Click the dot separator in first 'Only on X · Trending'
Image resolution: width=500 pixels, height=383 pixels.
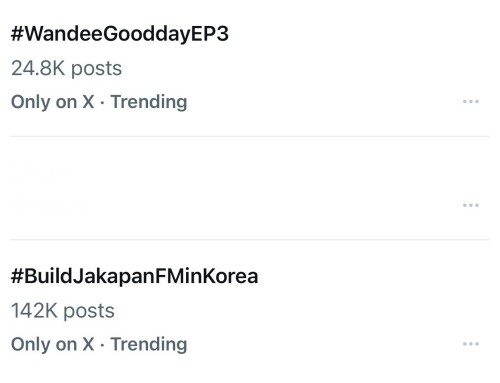click(102, 103)
